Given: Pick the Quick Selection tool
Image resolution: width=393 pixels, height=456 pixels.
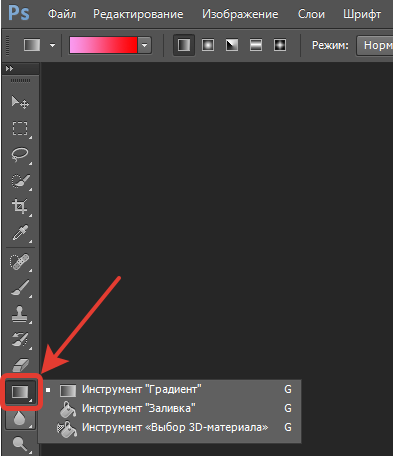Looking at the screenshot, I should (20, 181).
